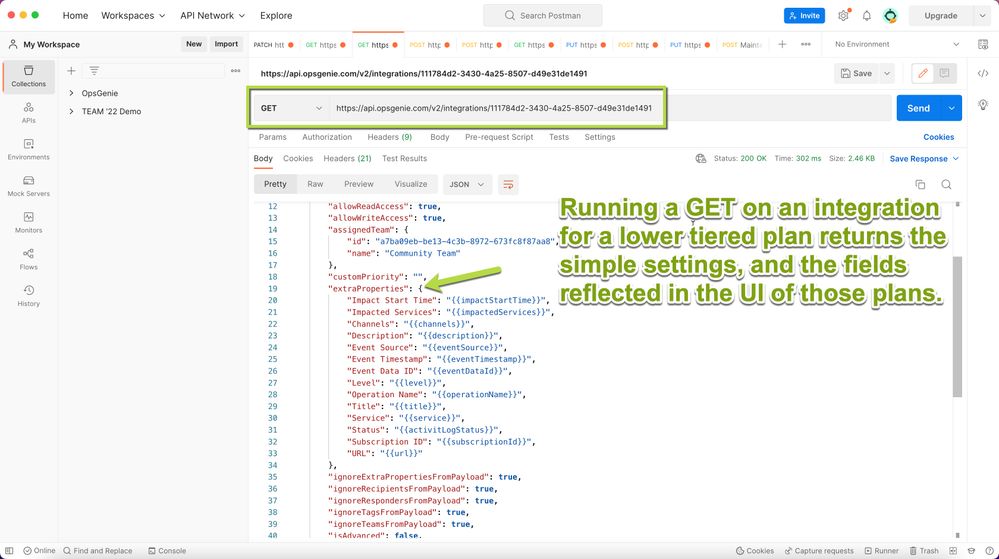Open the lightbulb info panel
The width and height of the screenshot is (999, 559).
(x=983, y=105)
